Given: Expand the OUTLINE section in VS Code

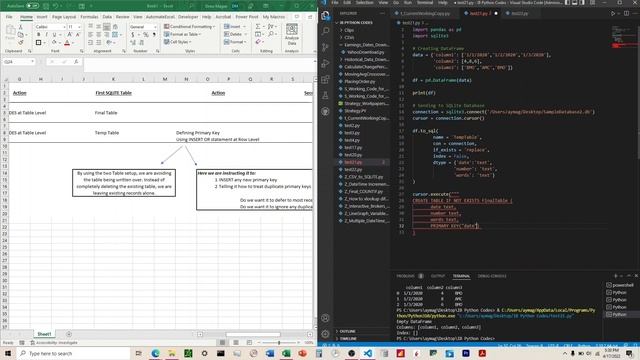Looking at the screenshot, I should pos(348,331).
